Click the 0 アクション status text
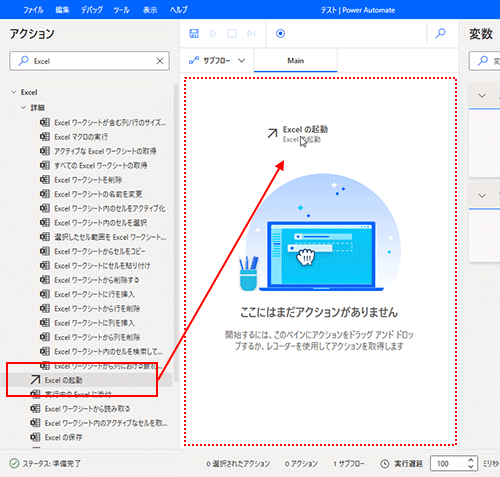 (301, 464)
